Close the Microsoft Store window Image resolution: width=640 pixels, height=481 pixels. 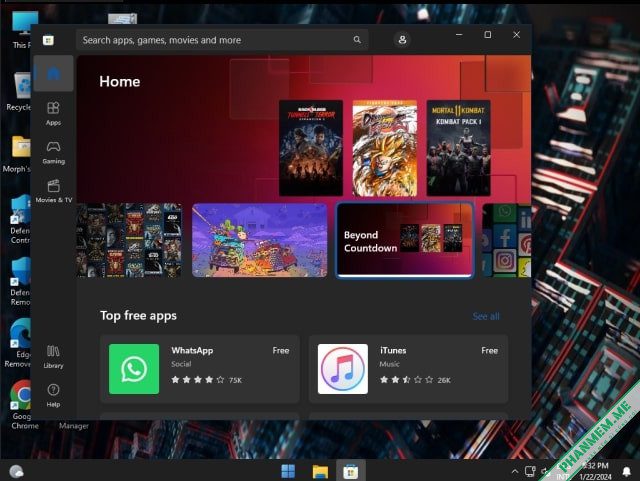pos(516,35)
